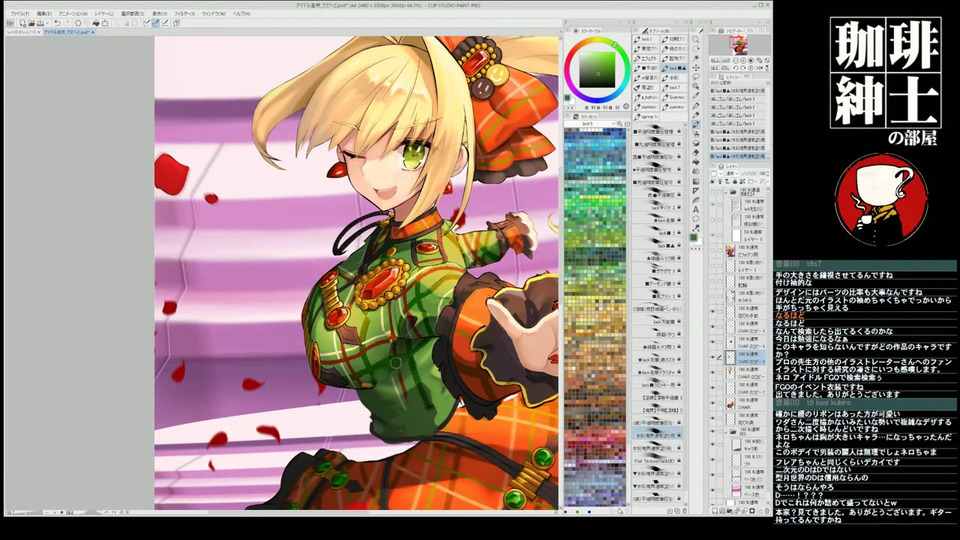Select the Text tool
Screen dimensions: 960x540
[696, 209]
